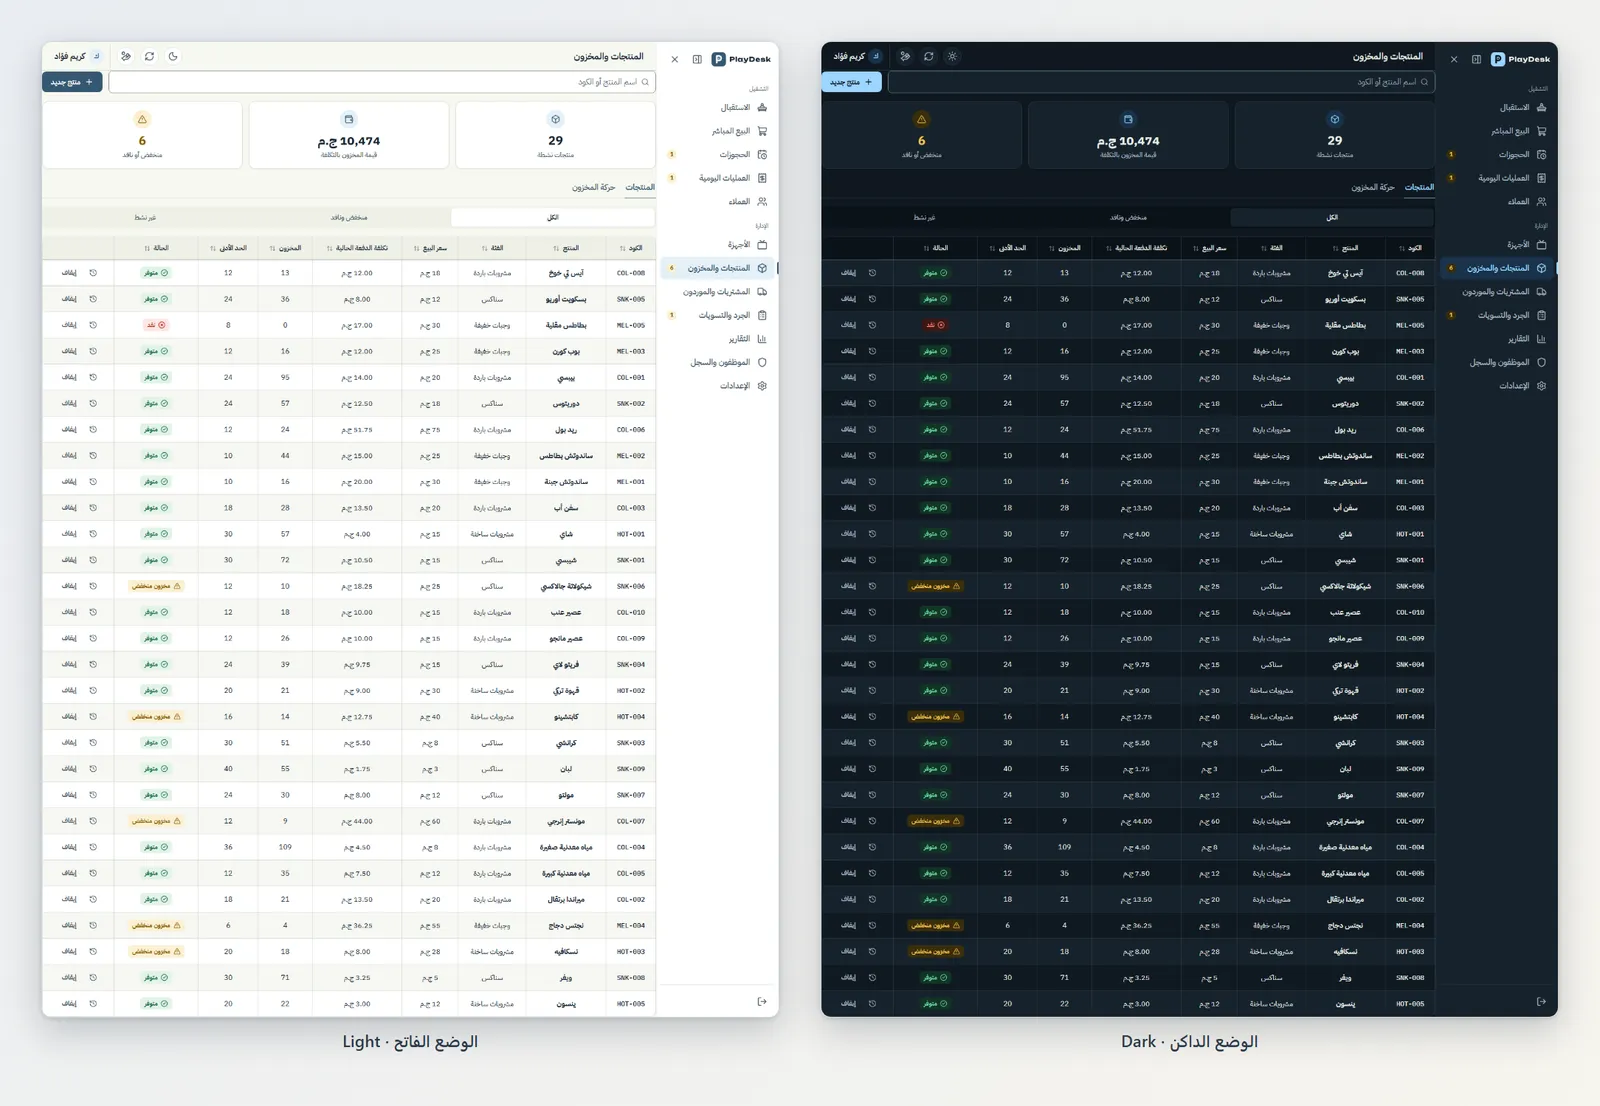Switch theme with the moon icon, light window
This screenshot has height=1106, width=1600.
pyautogui.click(x=173, y=56)
